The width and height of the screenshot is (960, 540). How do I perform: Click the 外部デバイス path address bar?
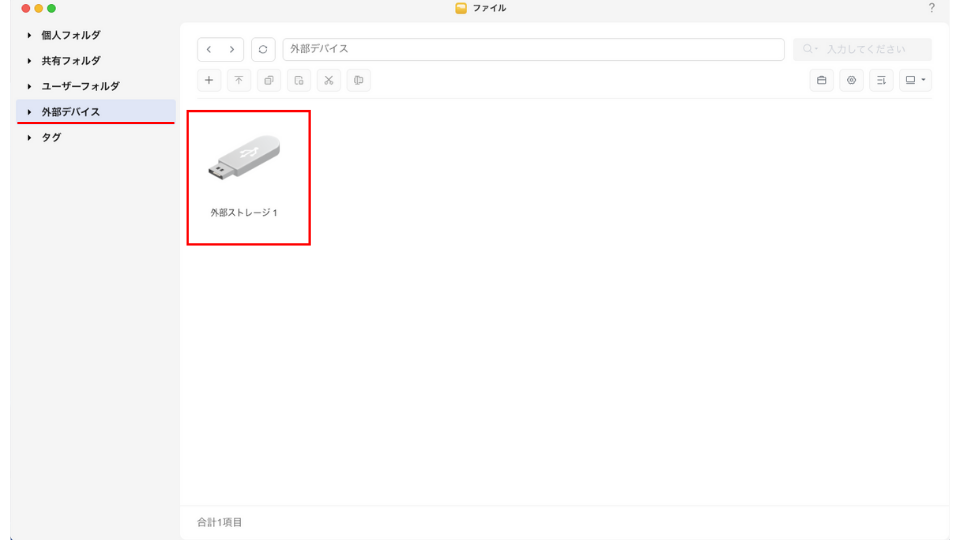coord(532,49)
